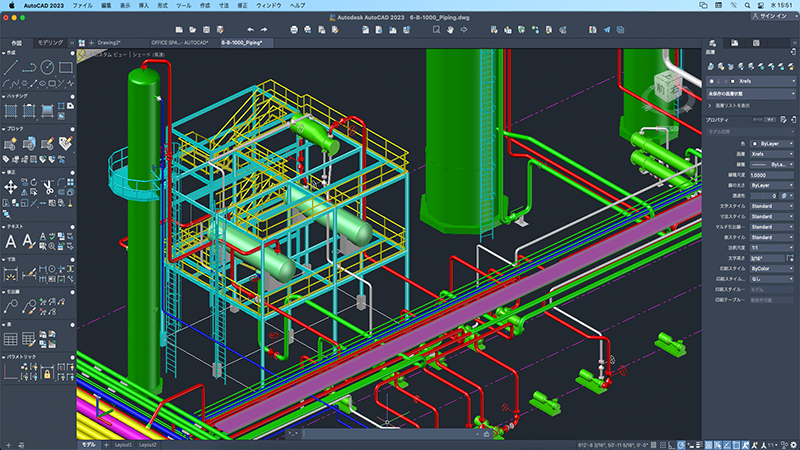The width and height of the screenshot is (800, 450).
Task: Click the Open file folder icon
Action: pos(192,30)
